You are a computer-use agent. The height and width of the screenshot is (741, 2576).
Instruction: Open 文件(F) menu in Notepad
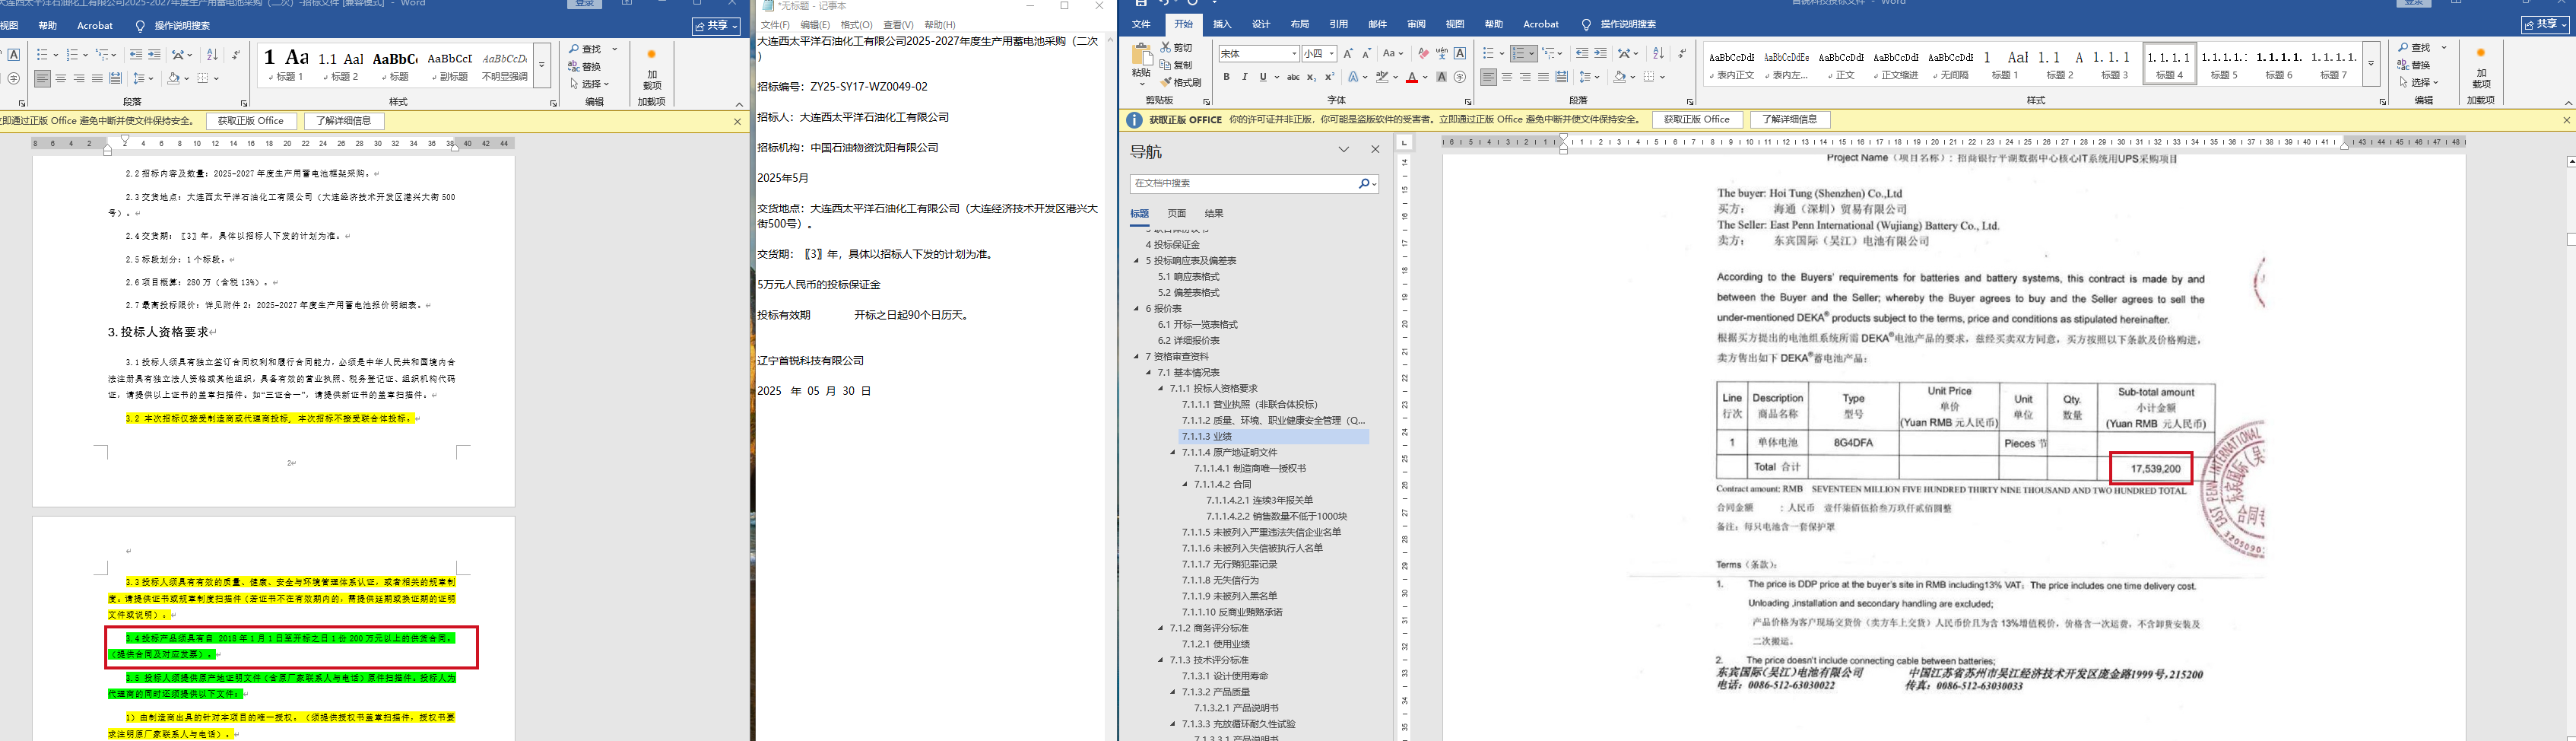[775, 25]
